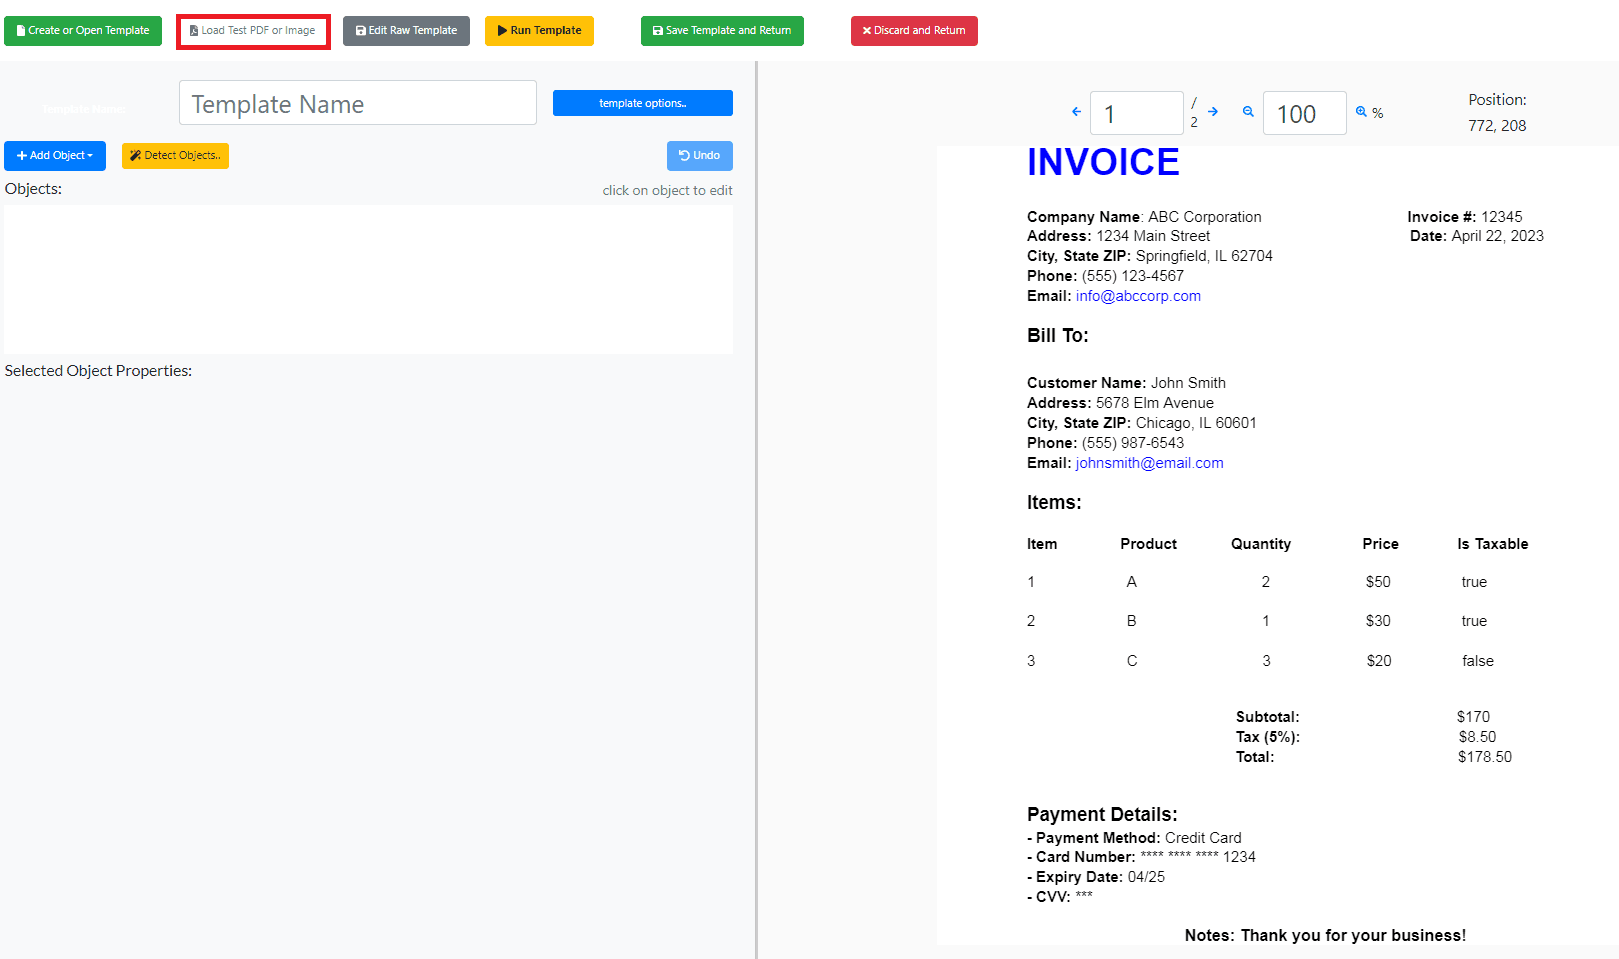This screenshot has height=959, width=1619.
Task: Open Load Test PDF or Image
Action: point(254,31)
